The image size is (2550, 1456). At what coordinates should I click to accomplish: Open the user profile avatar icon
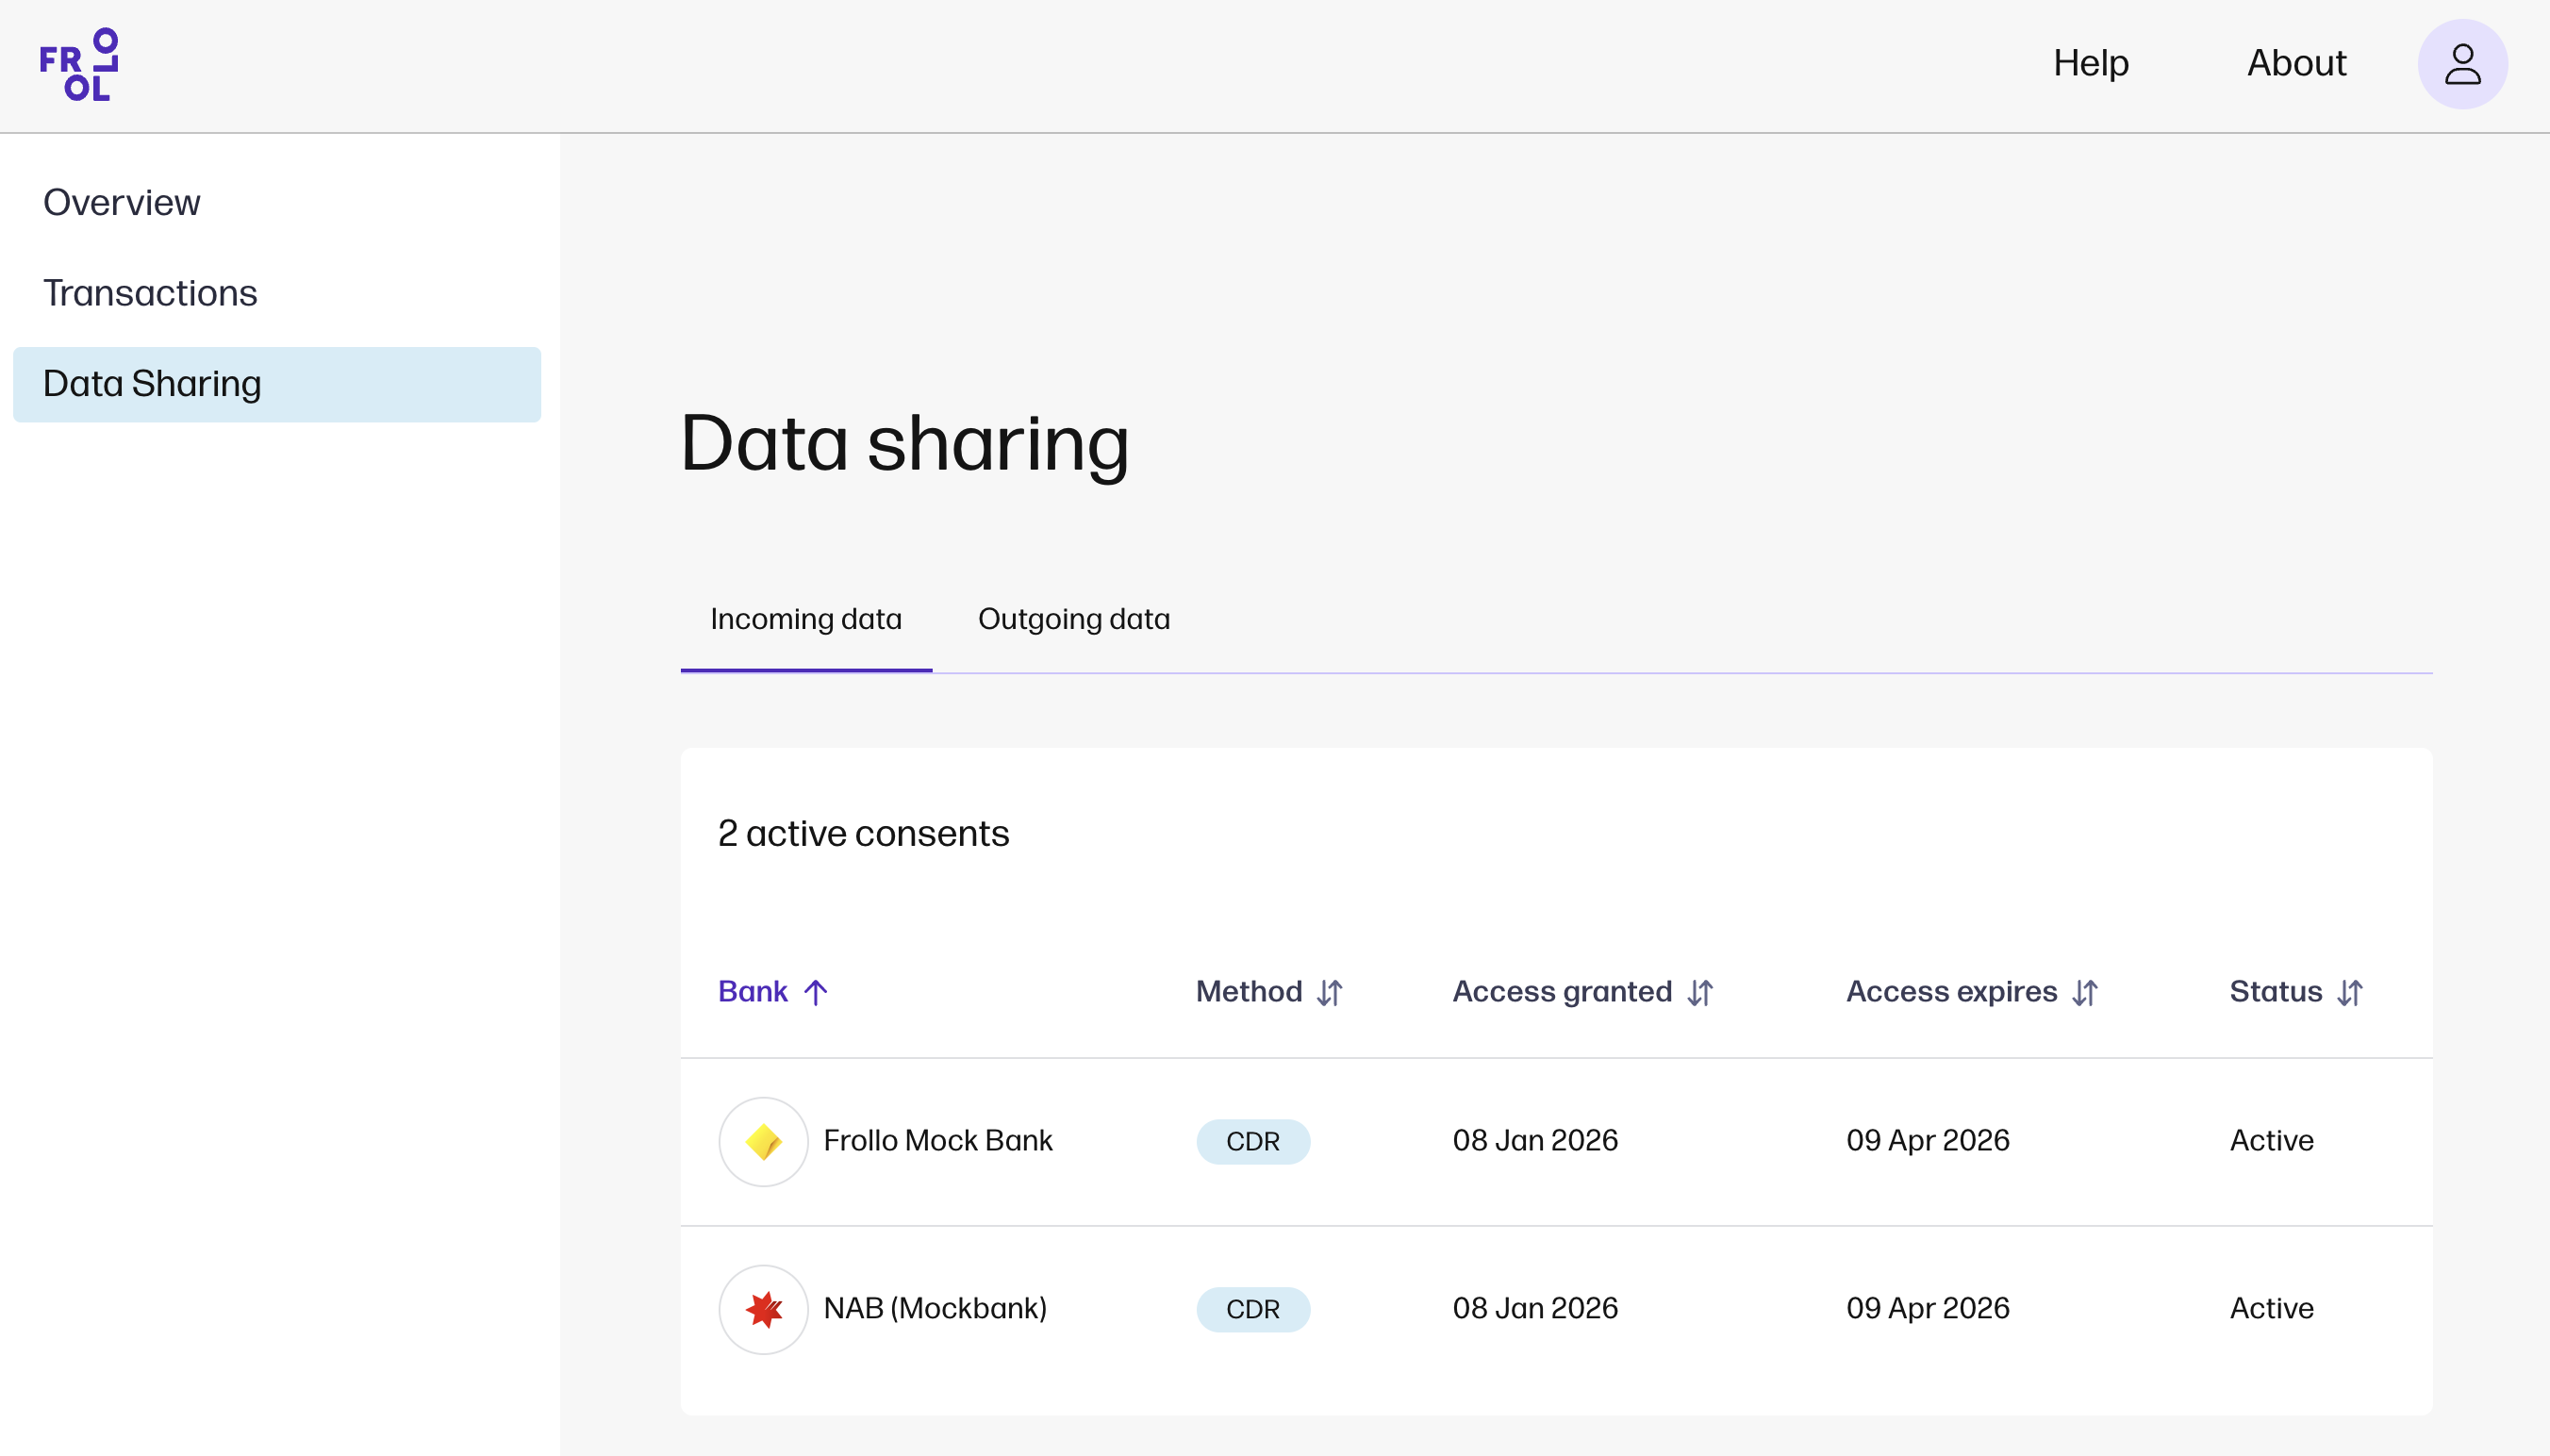coord(2461,64)
